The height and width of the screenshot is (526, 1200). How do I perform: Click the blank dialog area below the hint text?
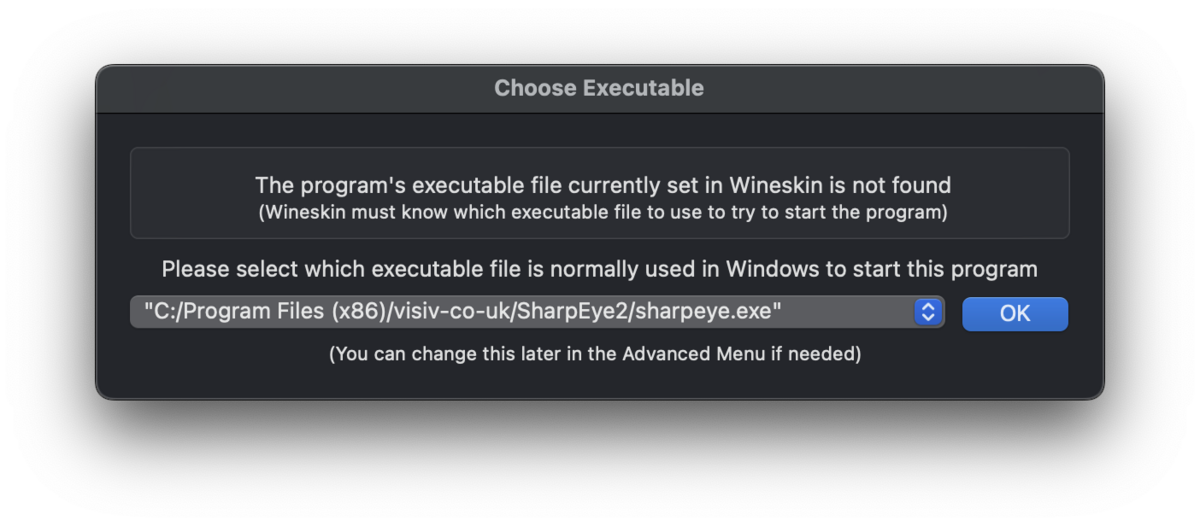click(x=600, y=382)
